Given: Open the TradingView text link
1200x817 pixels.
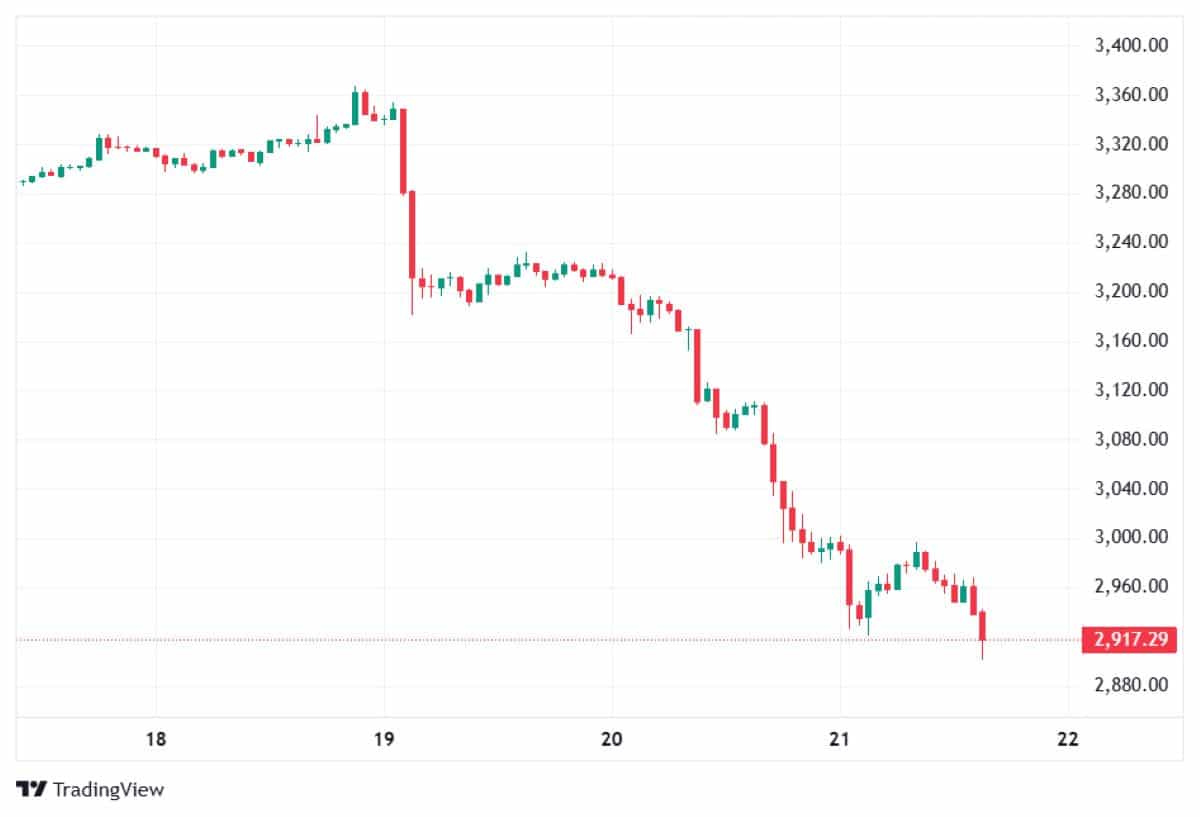Looking at the screenshot, I should coord(108,789).
